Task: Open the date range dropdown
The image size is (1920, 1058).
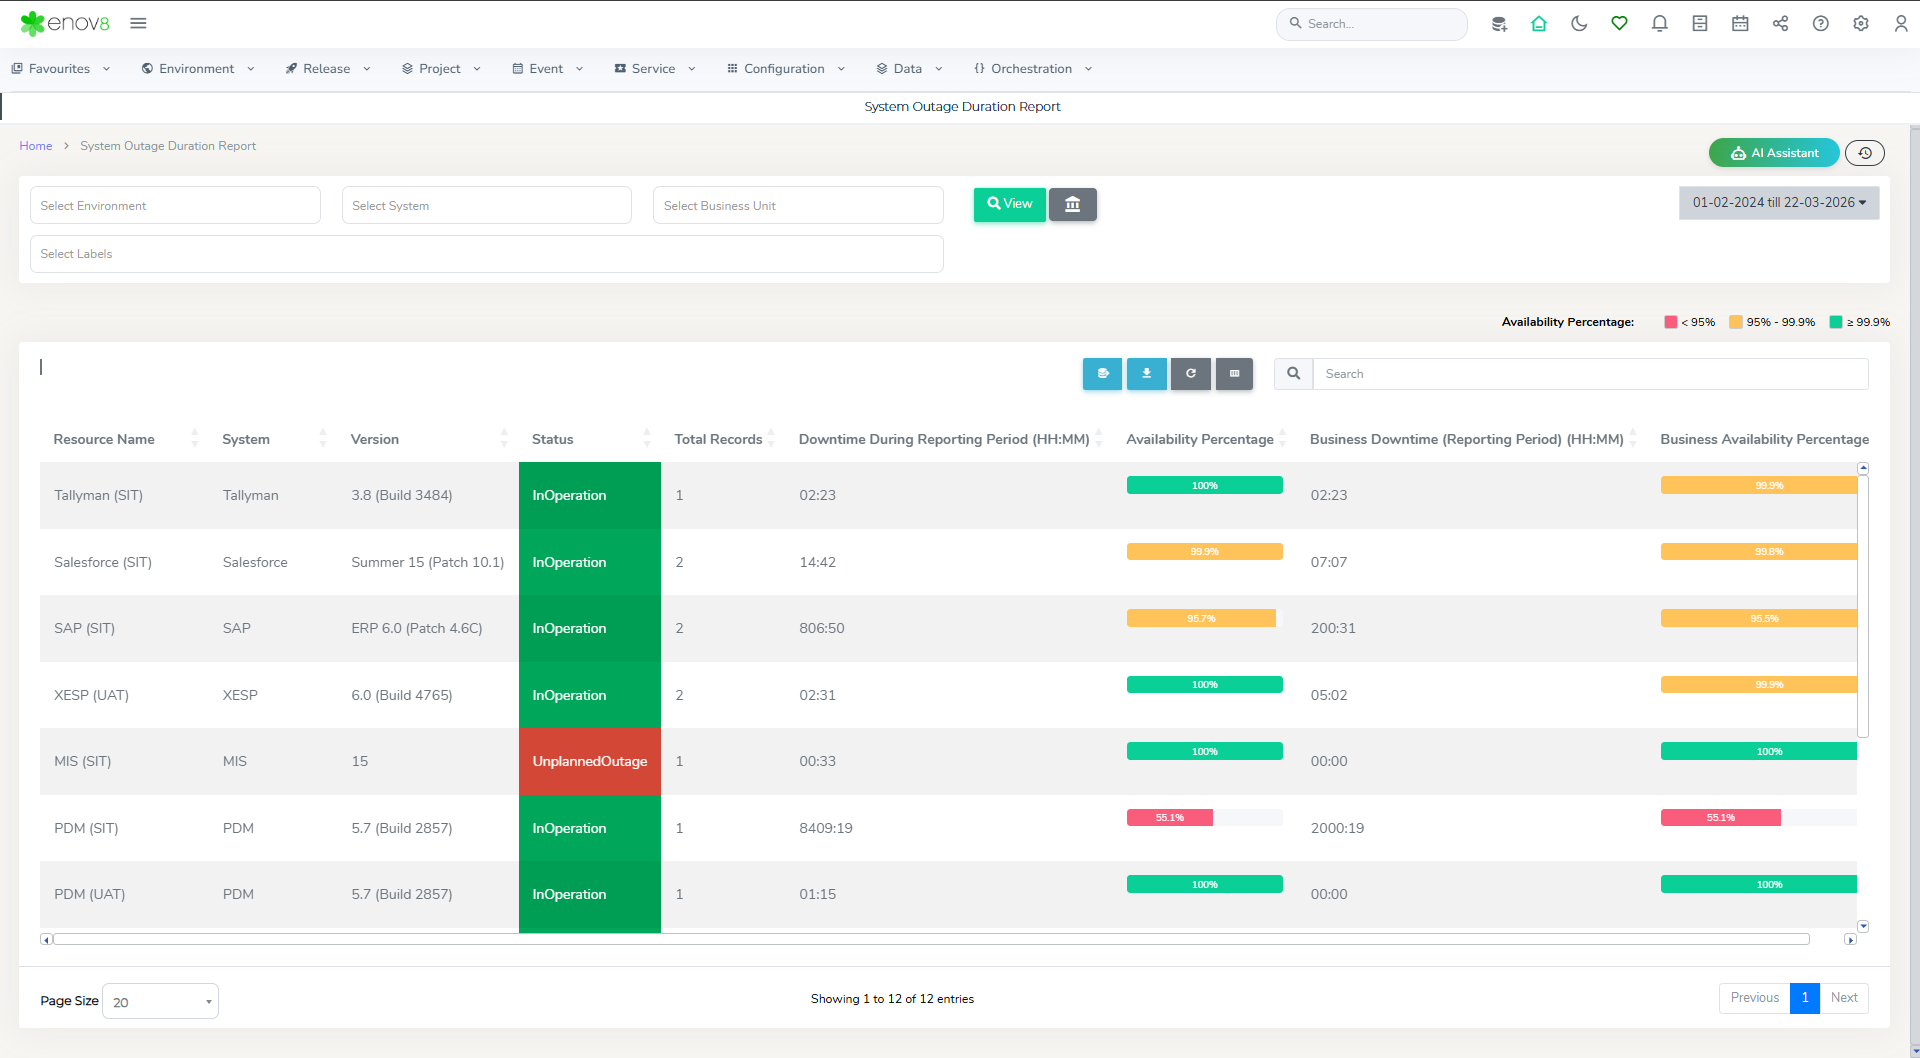Action: 1778,203
